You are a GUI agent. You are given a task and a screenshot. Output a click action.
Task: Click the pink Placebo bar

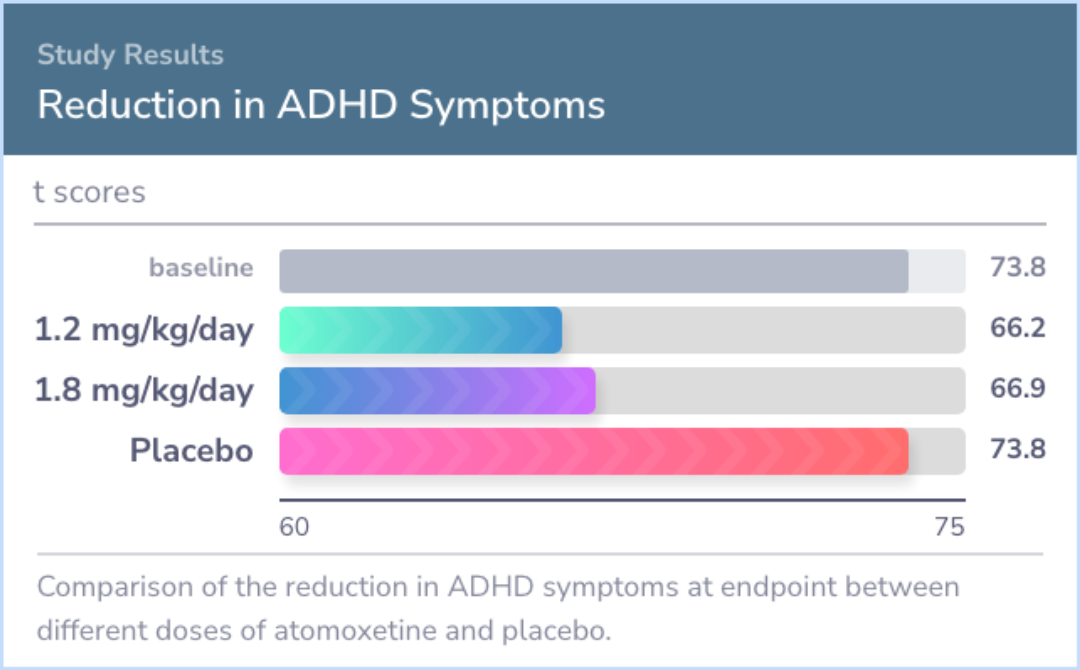594,451
